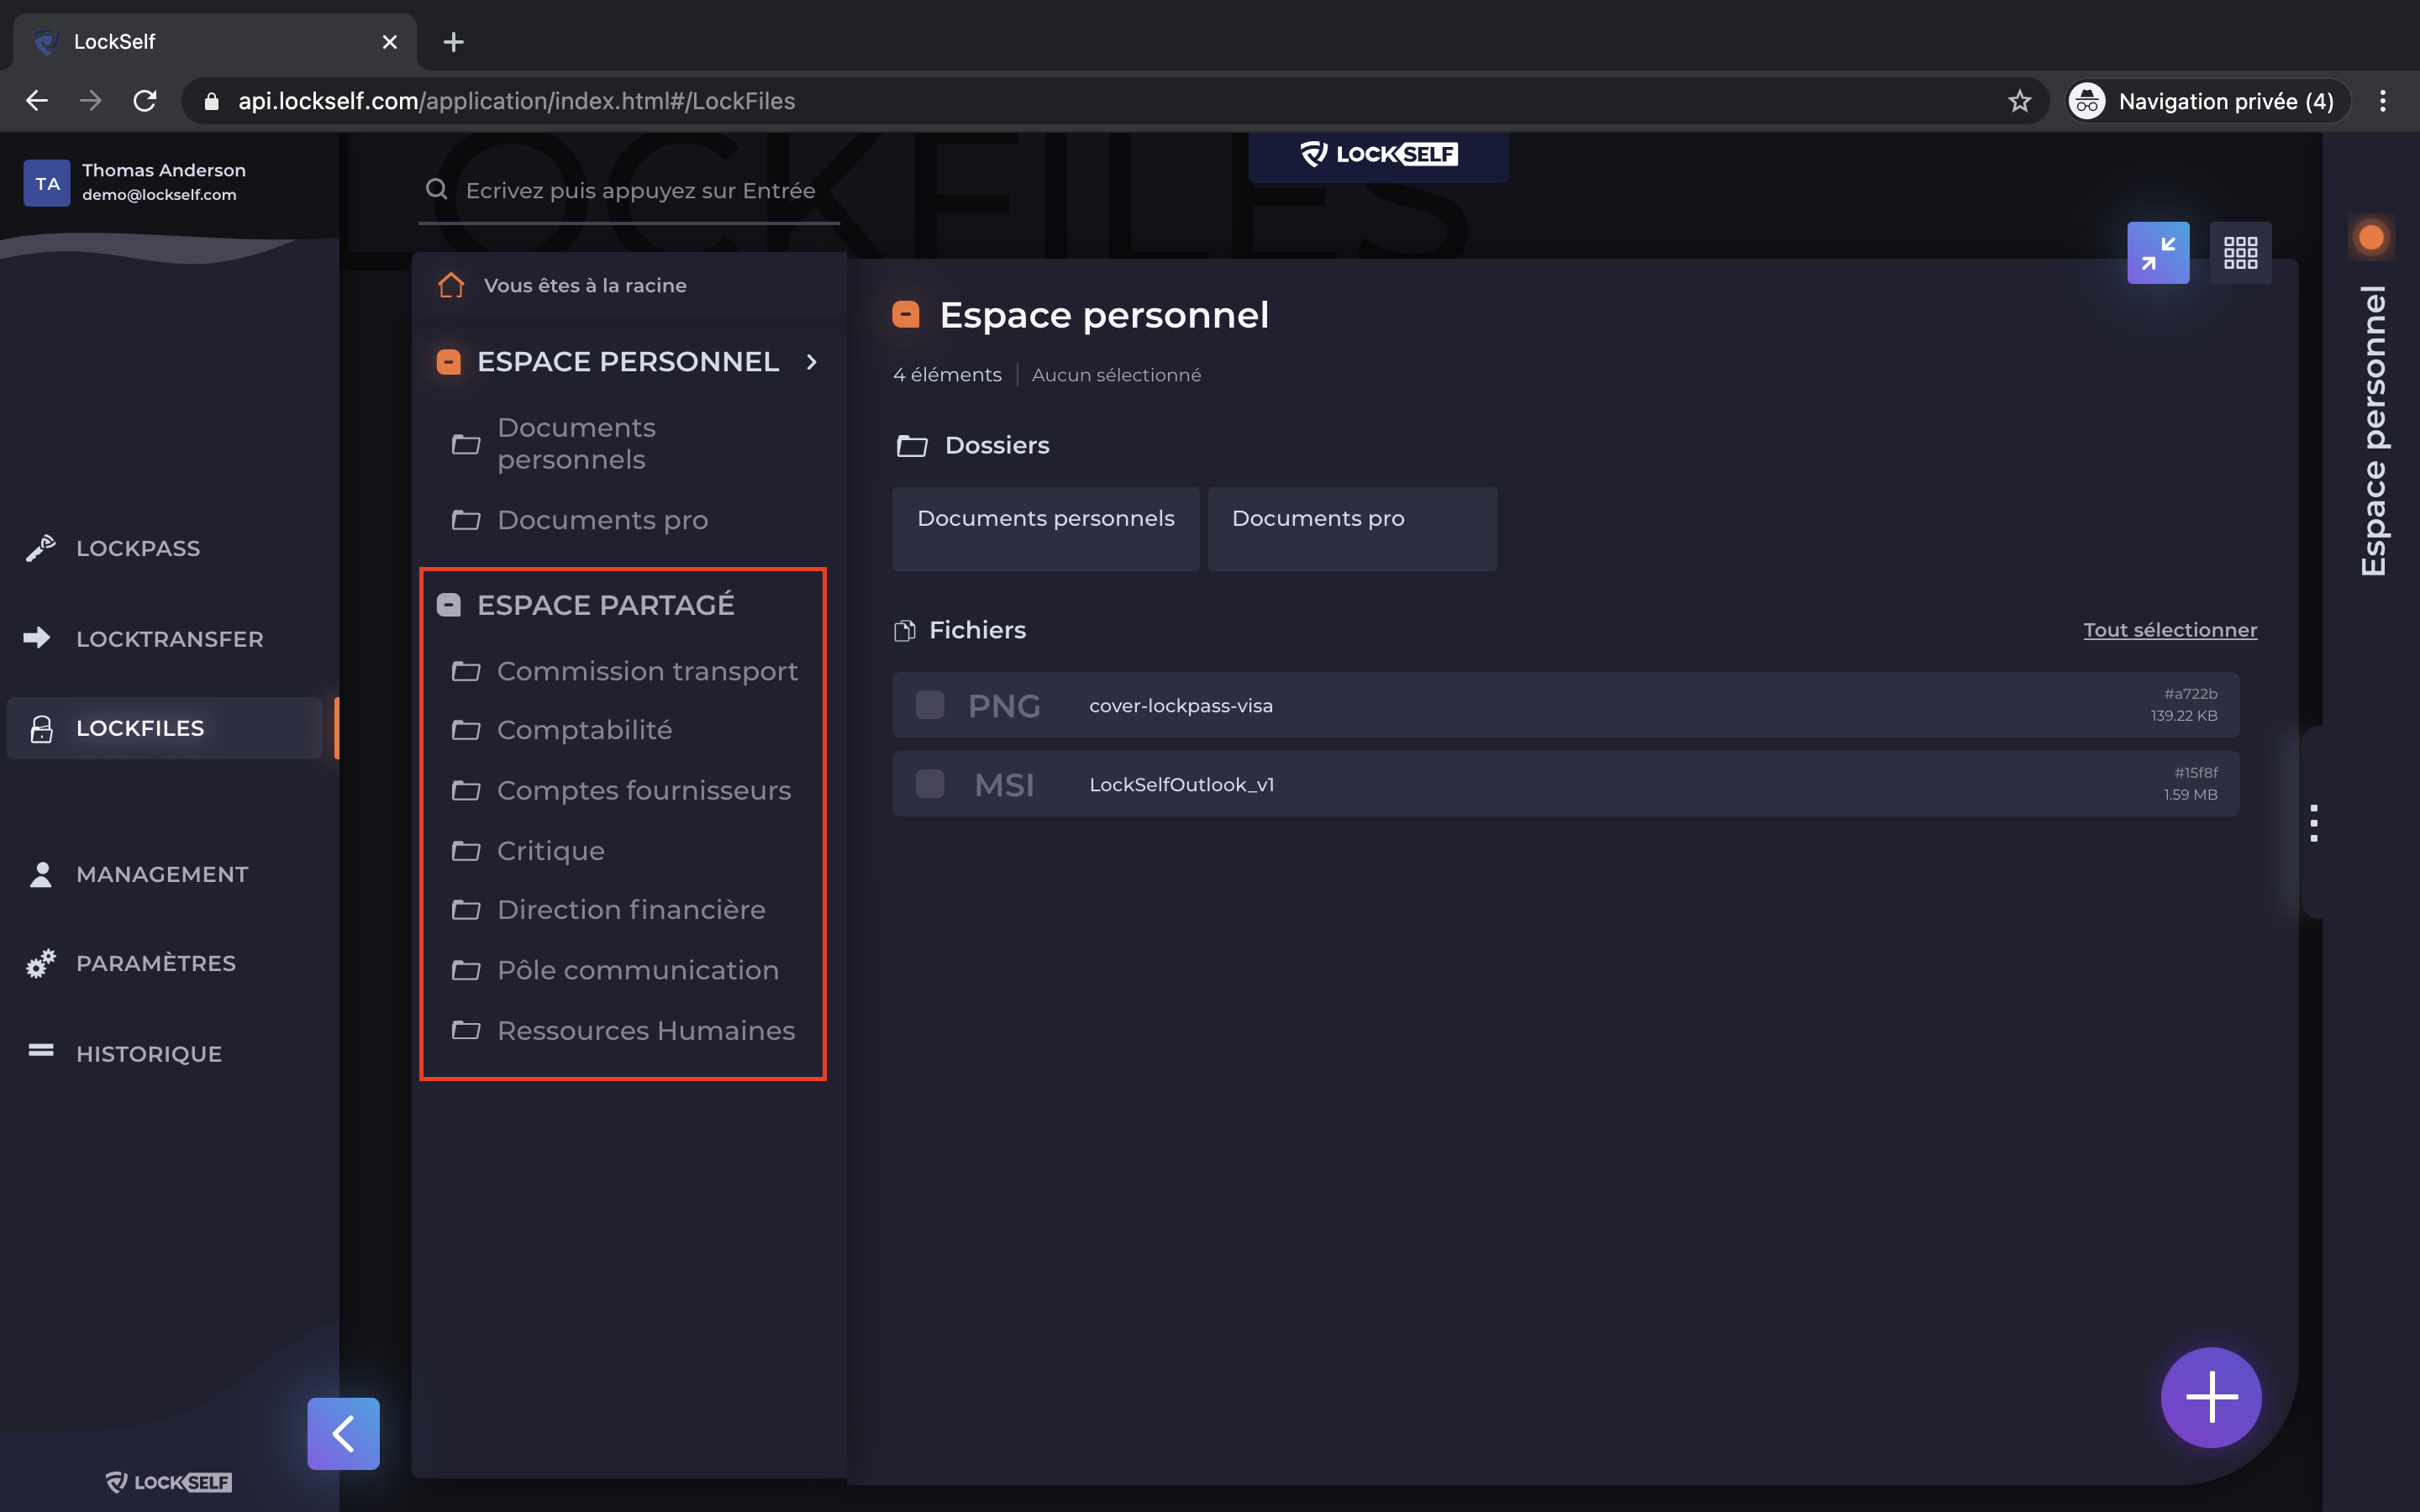Click the bottom LockSelf footer logo
Screen dimensions: 2420x1512
pyautogui.click(x=168, y=1481)
